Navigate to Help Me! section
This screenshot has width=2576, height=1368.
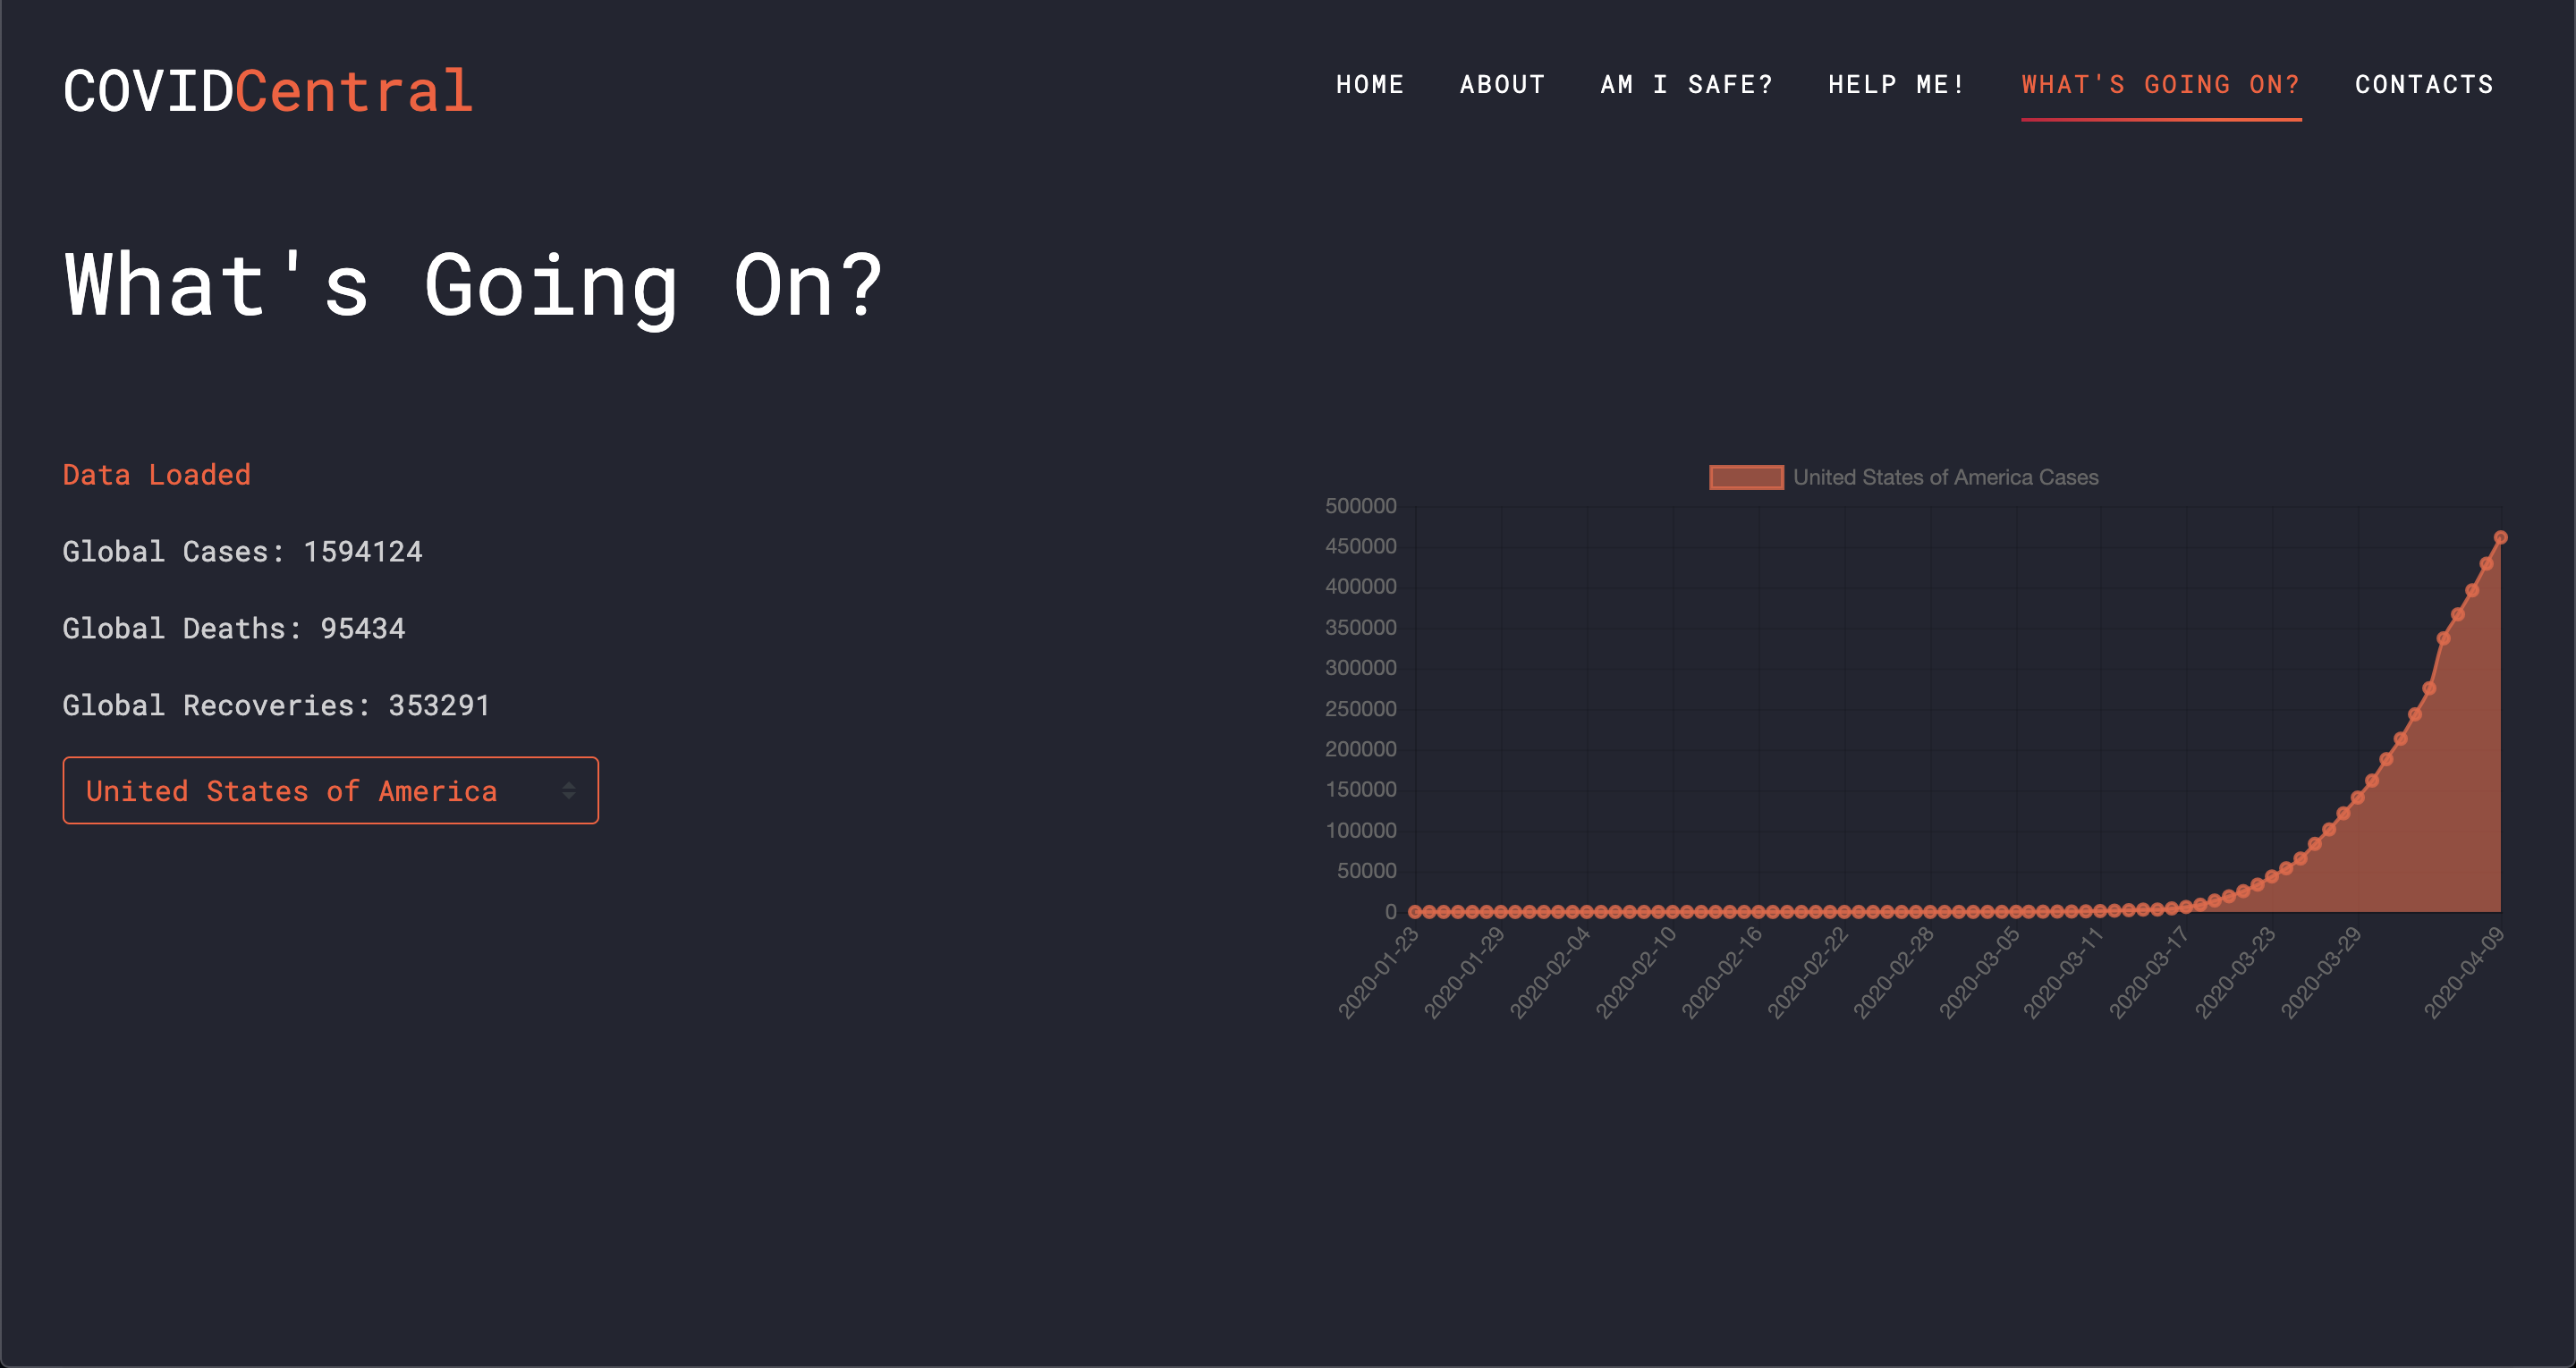click(1896, 85)
